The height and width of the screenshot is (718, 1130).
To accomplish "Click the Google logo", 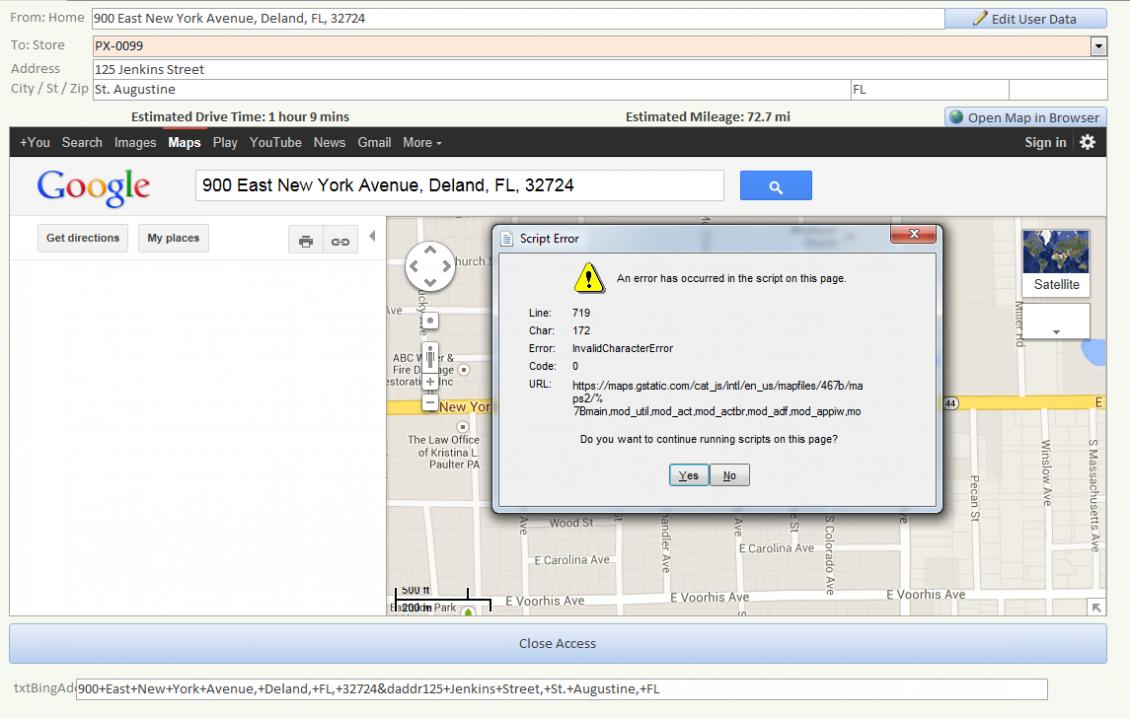I will point(94,187).
